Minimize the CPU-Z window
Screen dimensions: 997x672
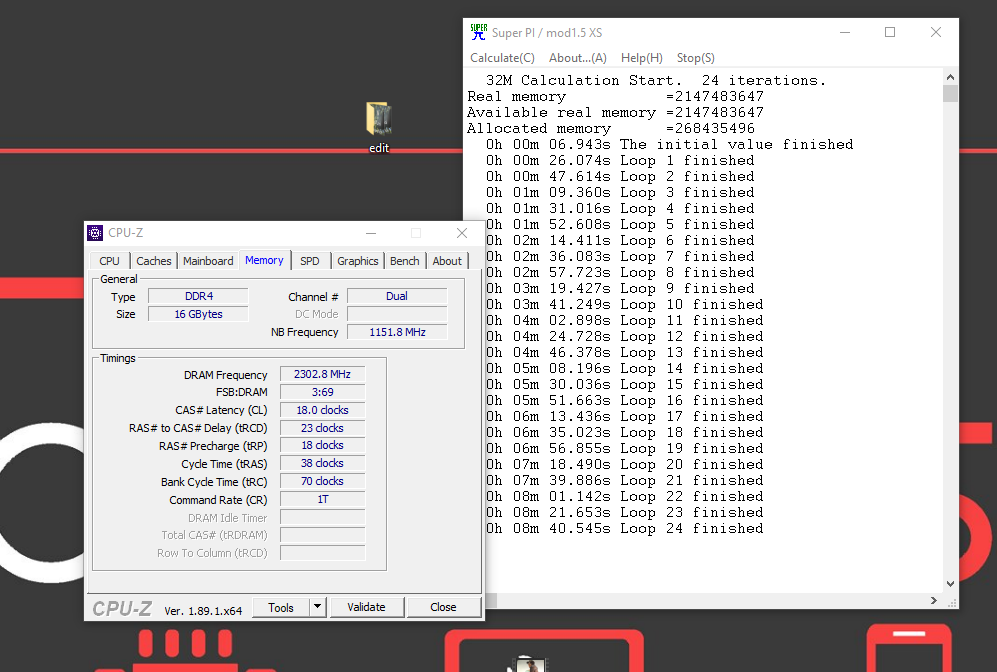(371, 233)
